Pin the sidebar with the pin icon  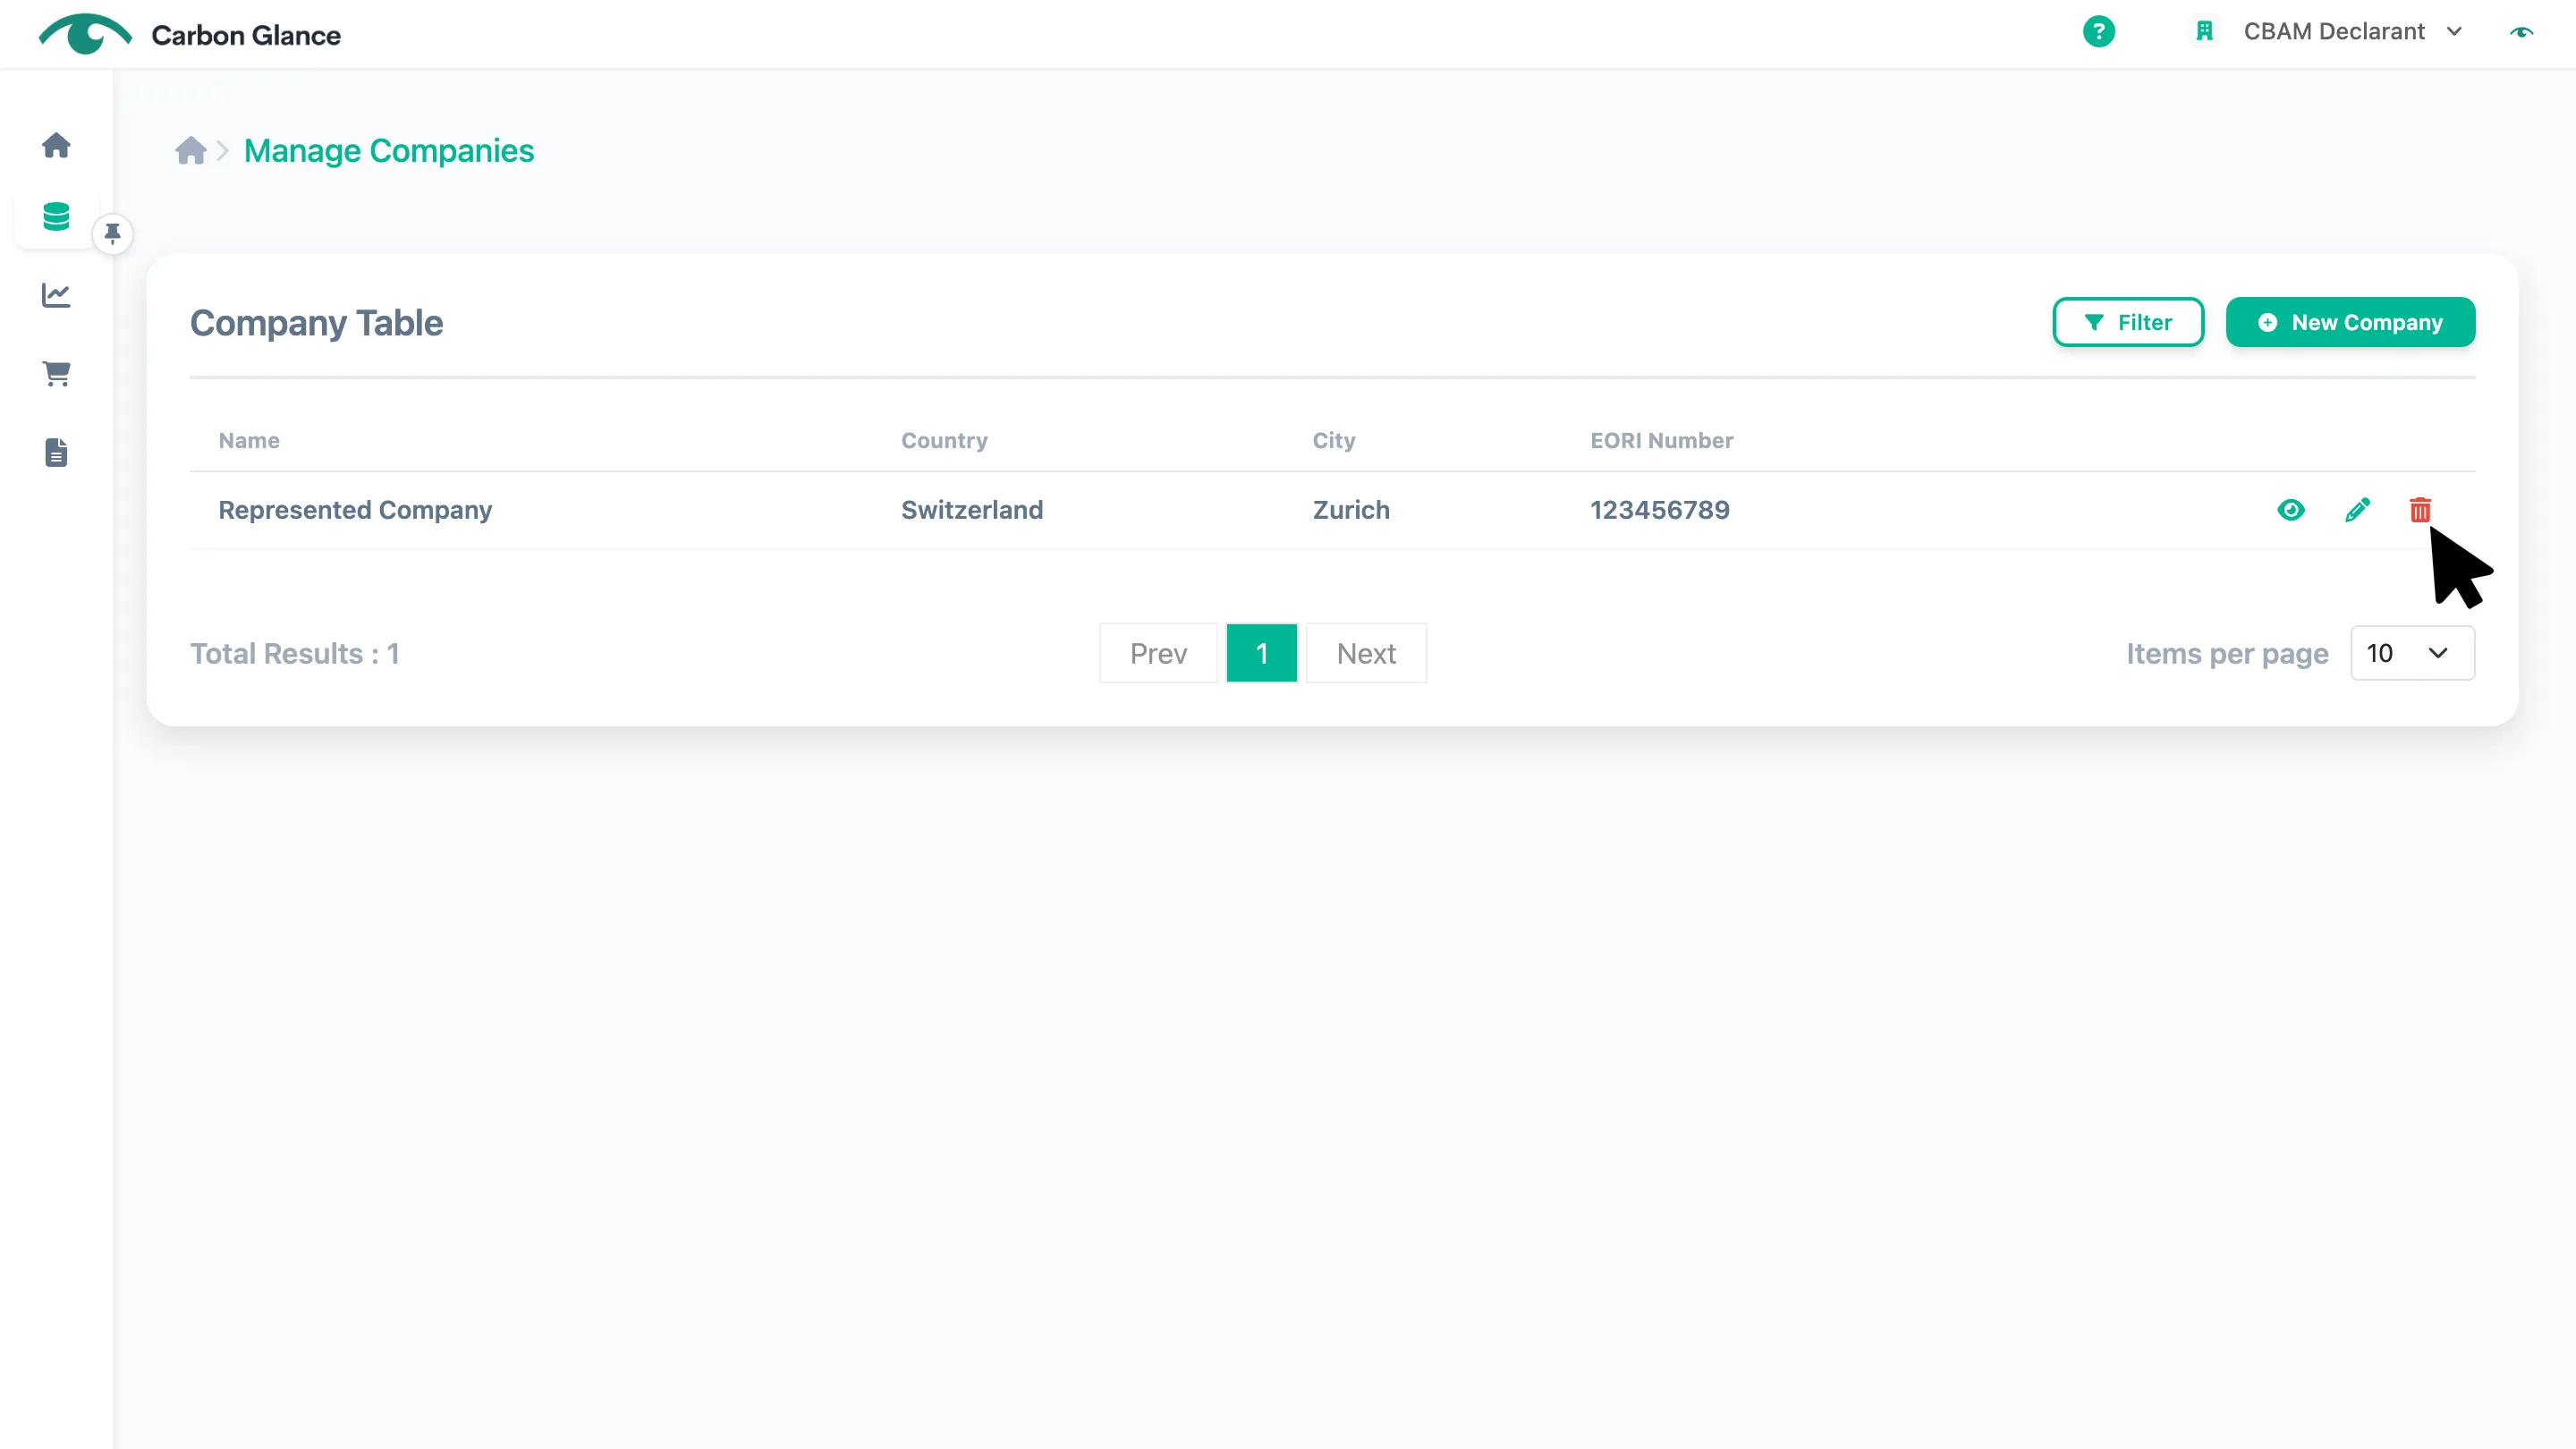pyautogui.click(x=113, y=234)
